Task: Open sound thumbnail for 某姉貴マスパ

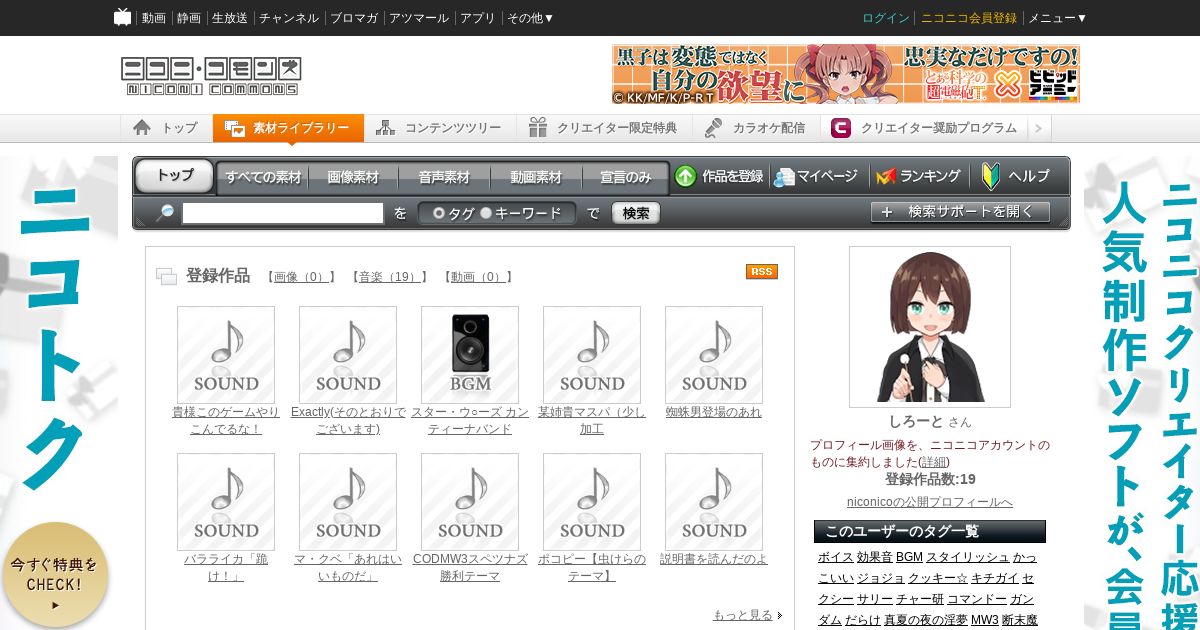Action: (x=592, y=355)
